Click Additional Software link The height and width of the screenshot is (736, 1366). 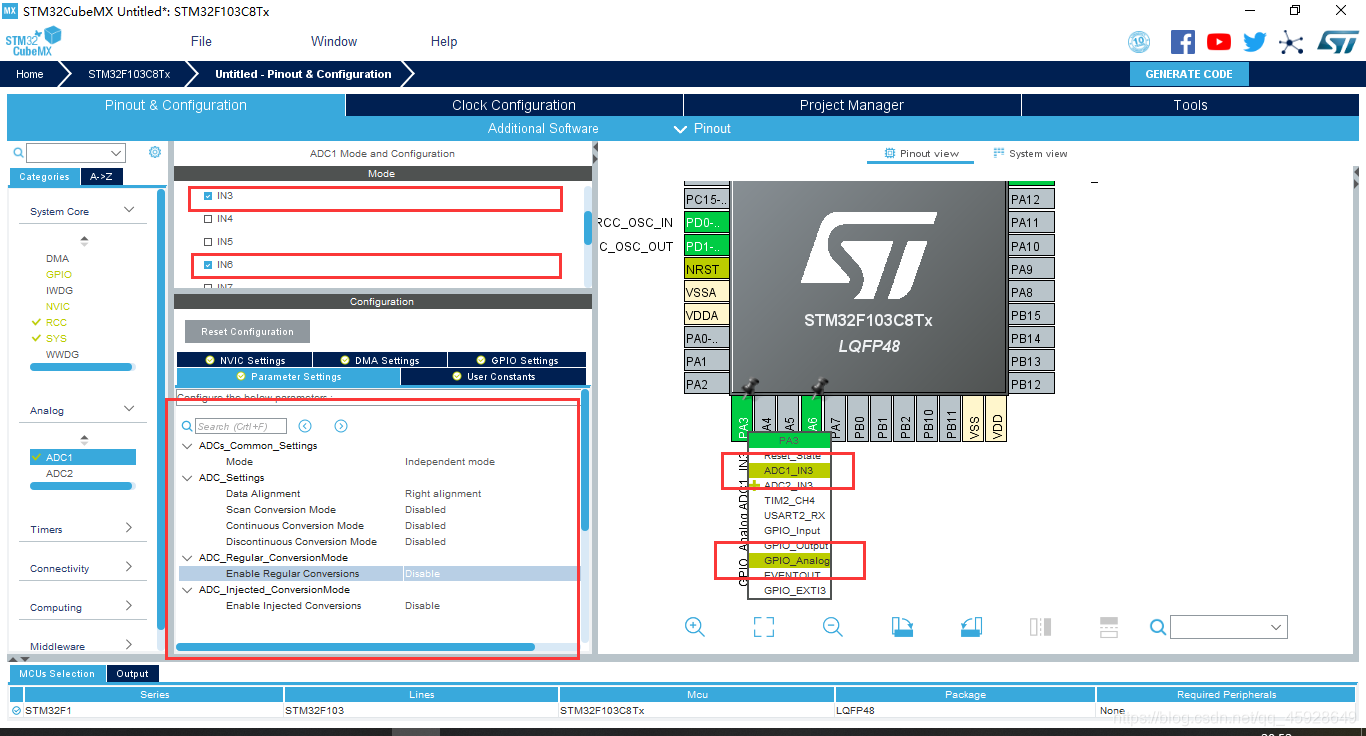click(543, 128)
